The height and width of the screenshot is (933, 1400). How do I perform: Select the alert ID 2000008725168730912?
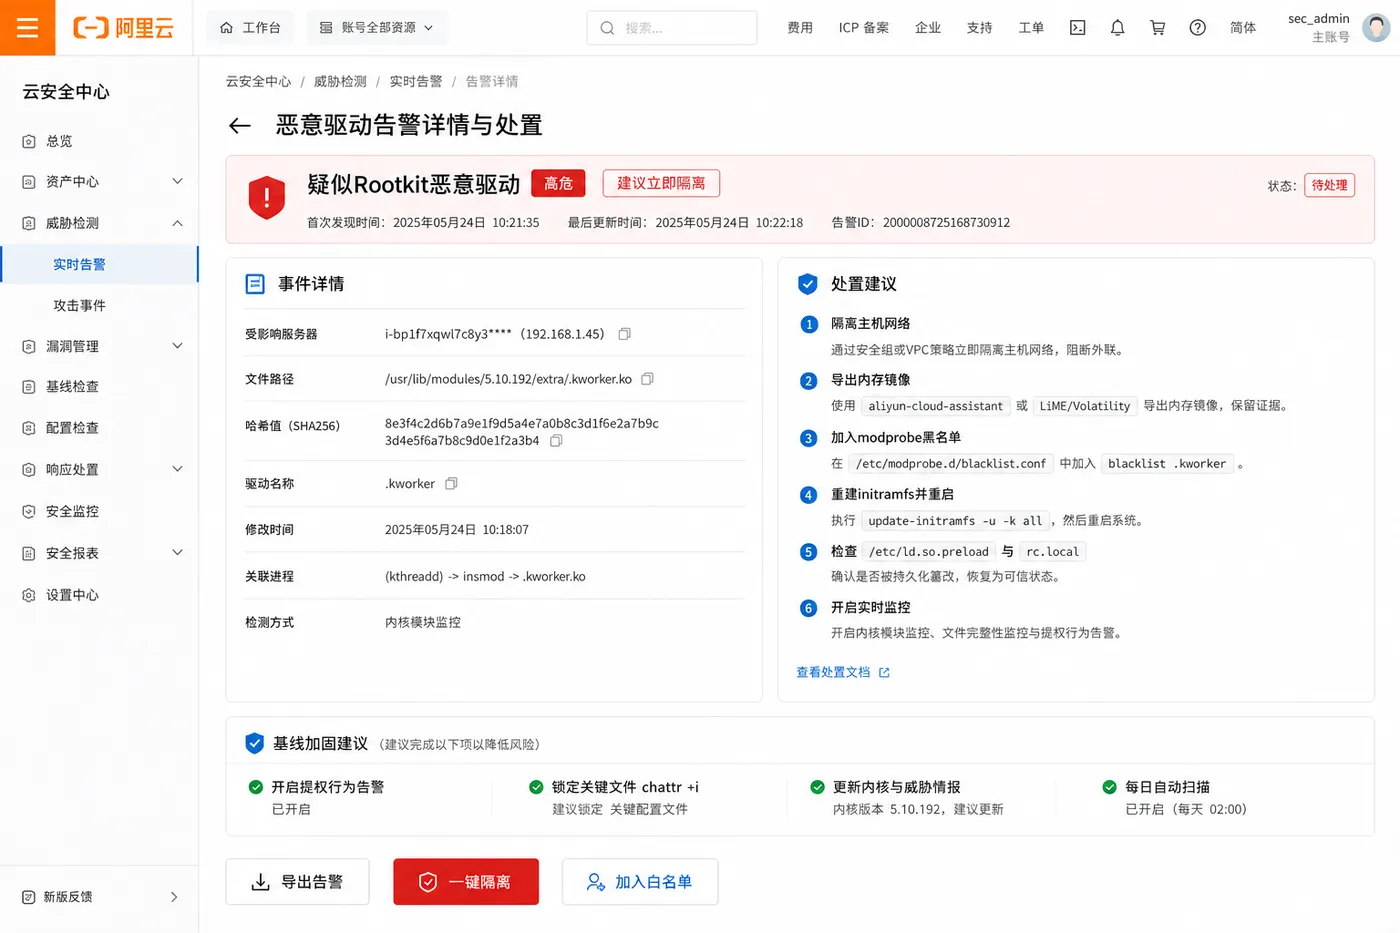946,222
